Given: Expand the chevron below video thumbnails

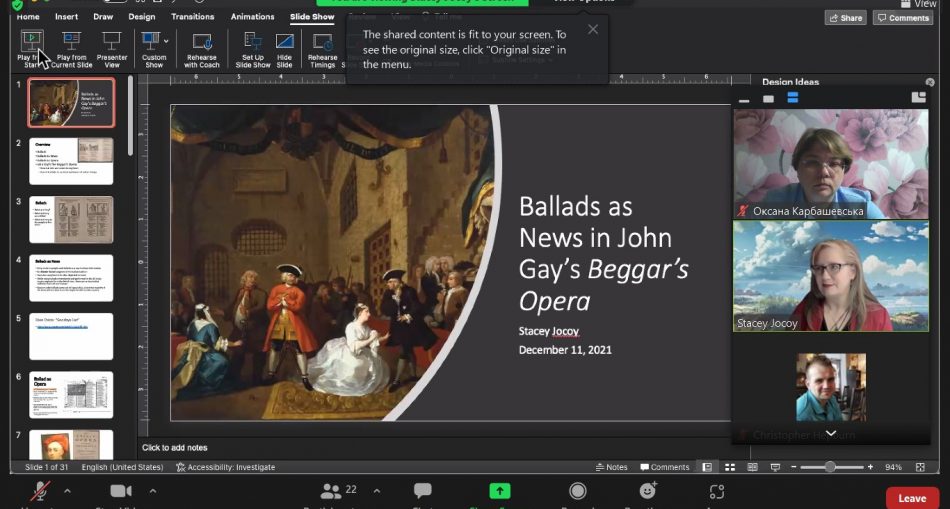Looking at the screenshot, I should click(830, 432).
